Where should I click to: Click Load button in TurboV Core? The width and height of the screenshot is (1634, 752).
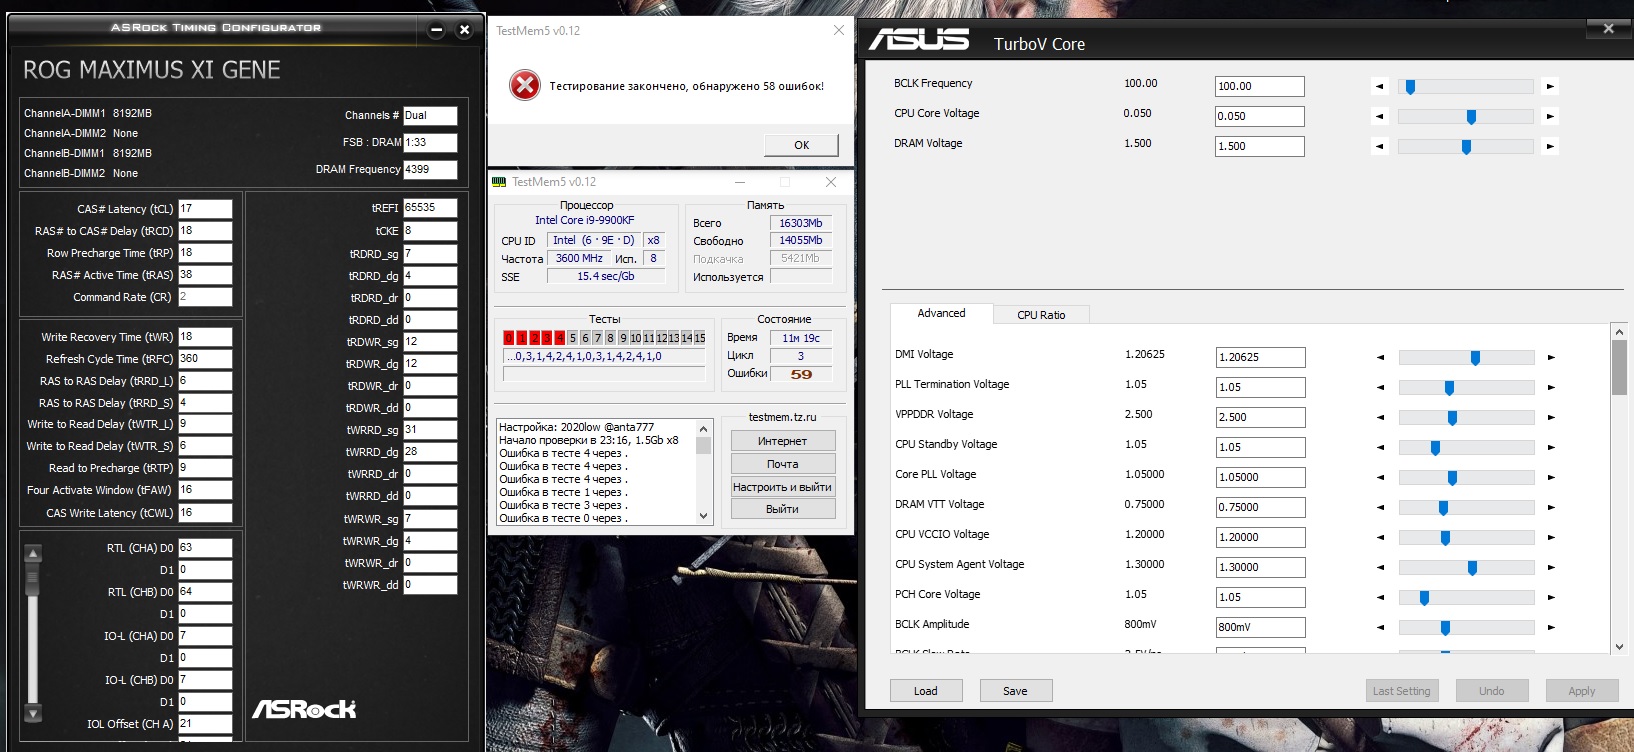pos(926,691)
